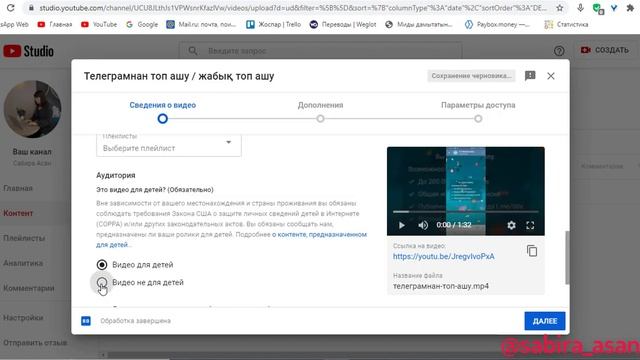
Task: Open Настройки in Studio sidebar
Action: click(23, 318)
